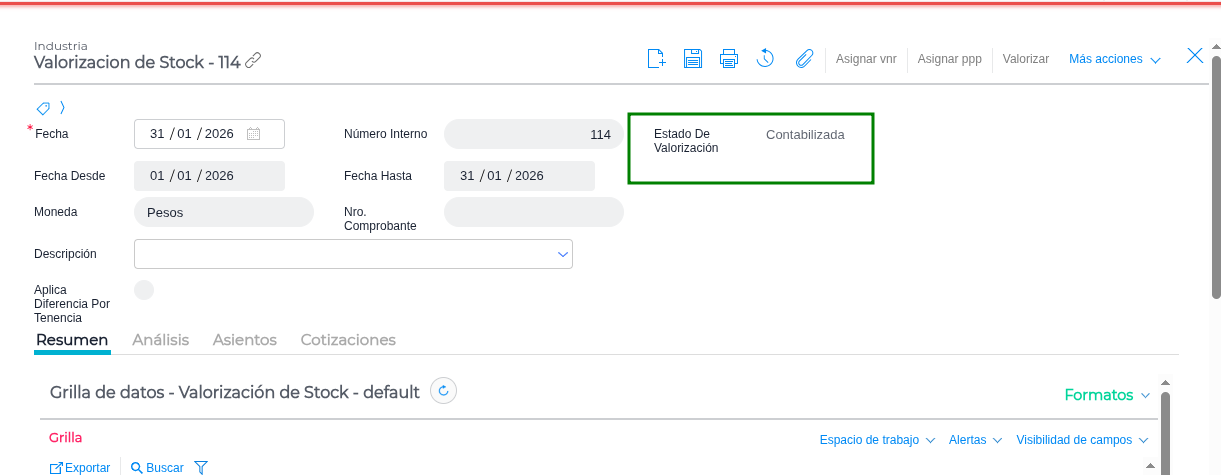Viewport: 1221px width, 475px height.
Task: Open the Descripción dropdown
Action: [561, 255]
